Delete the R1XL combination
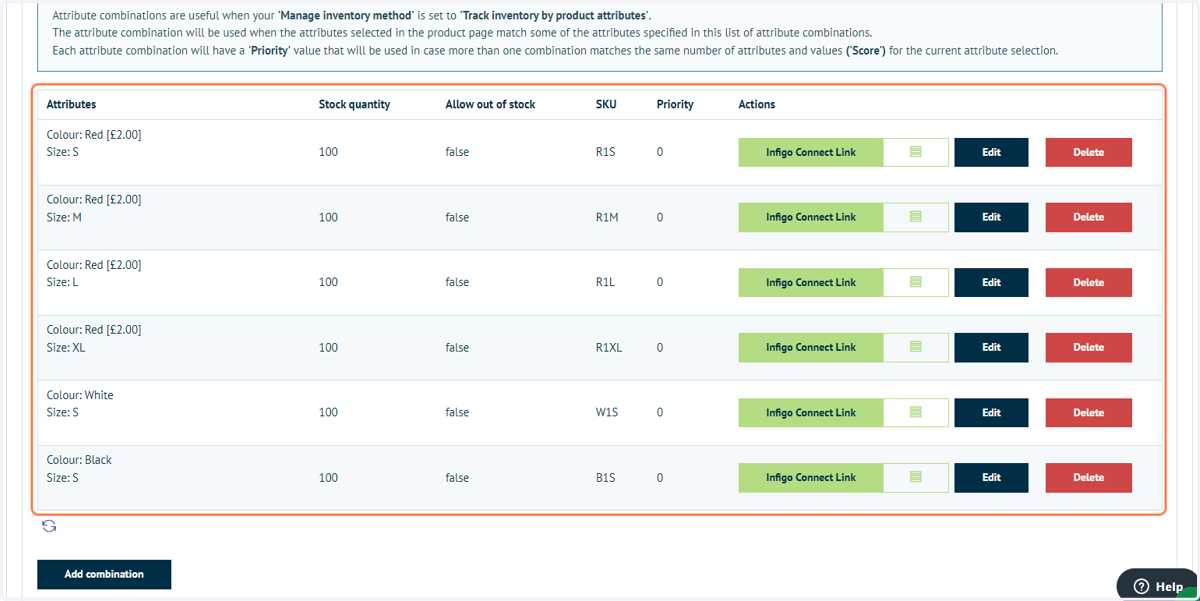The image size is (1200, 601). (1088, 347)
